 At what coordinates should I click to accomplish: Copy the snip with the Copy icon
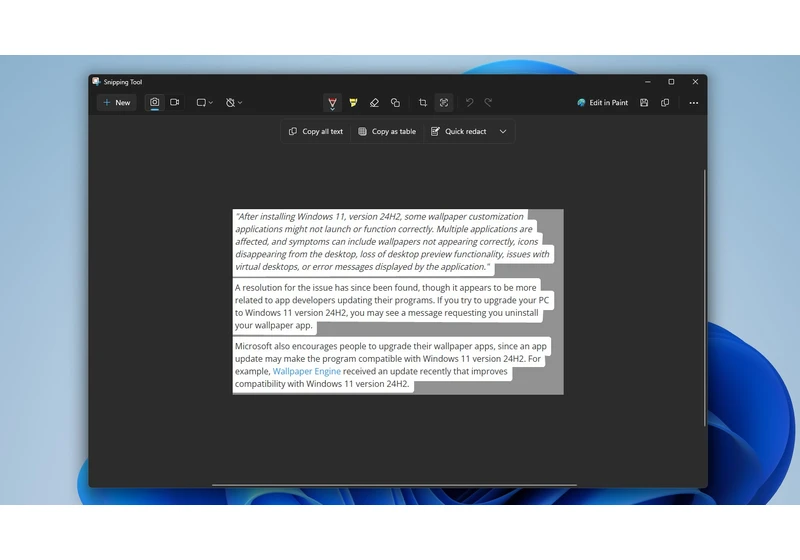point(665,103)
